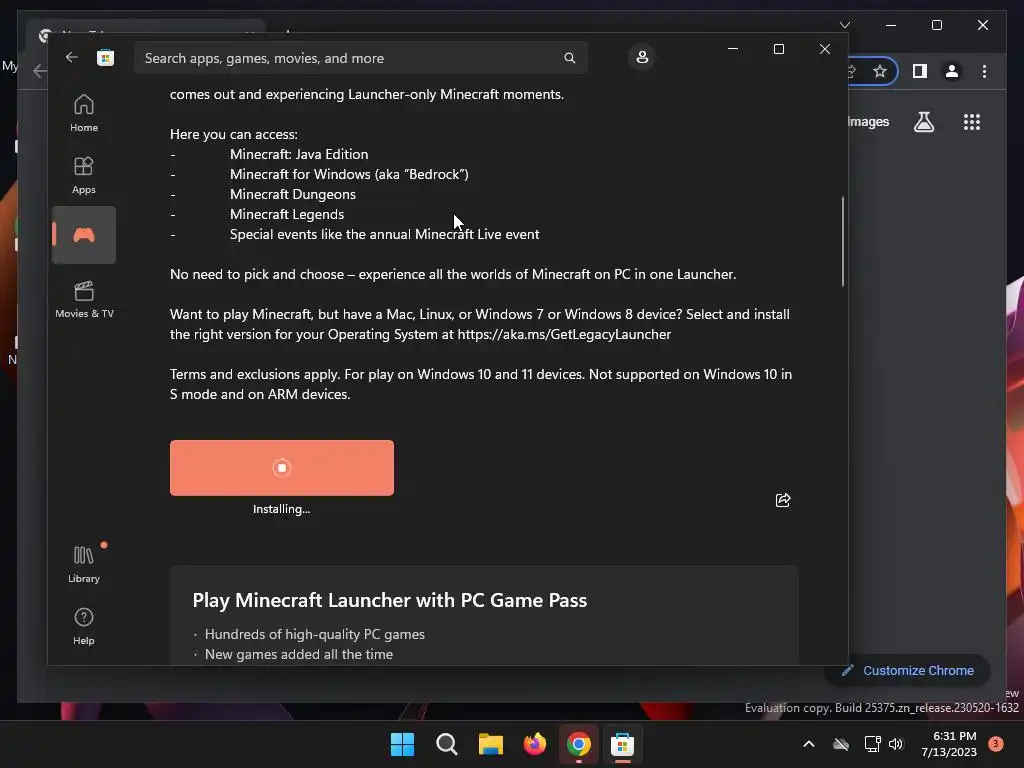Open Movies & TV section
Image resolution: width=1024 pixels, height=768 pixels.
[x=84, y=299]
